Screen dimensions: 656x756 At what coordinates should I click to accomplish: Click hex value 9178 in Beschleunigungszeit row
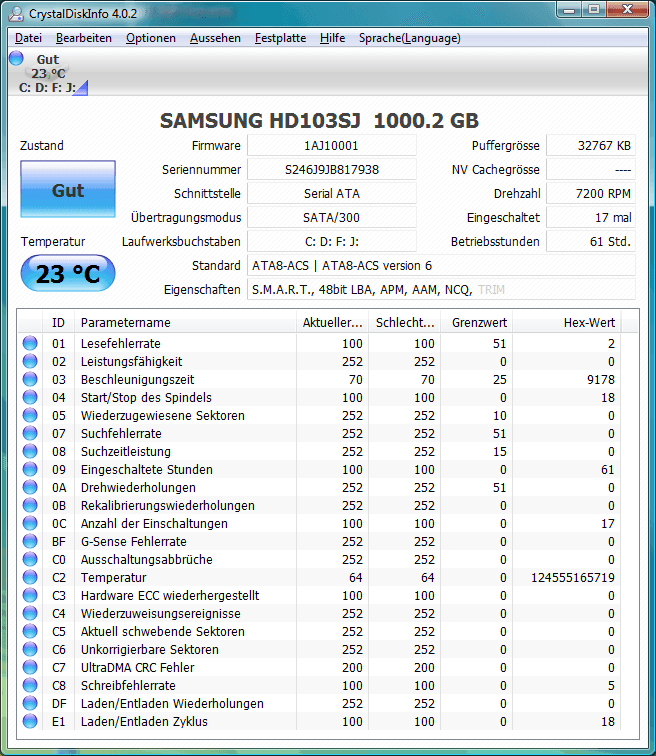pyautogui.click(x=601, y=379)
